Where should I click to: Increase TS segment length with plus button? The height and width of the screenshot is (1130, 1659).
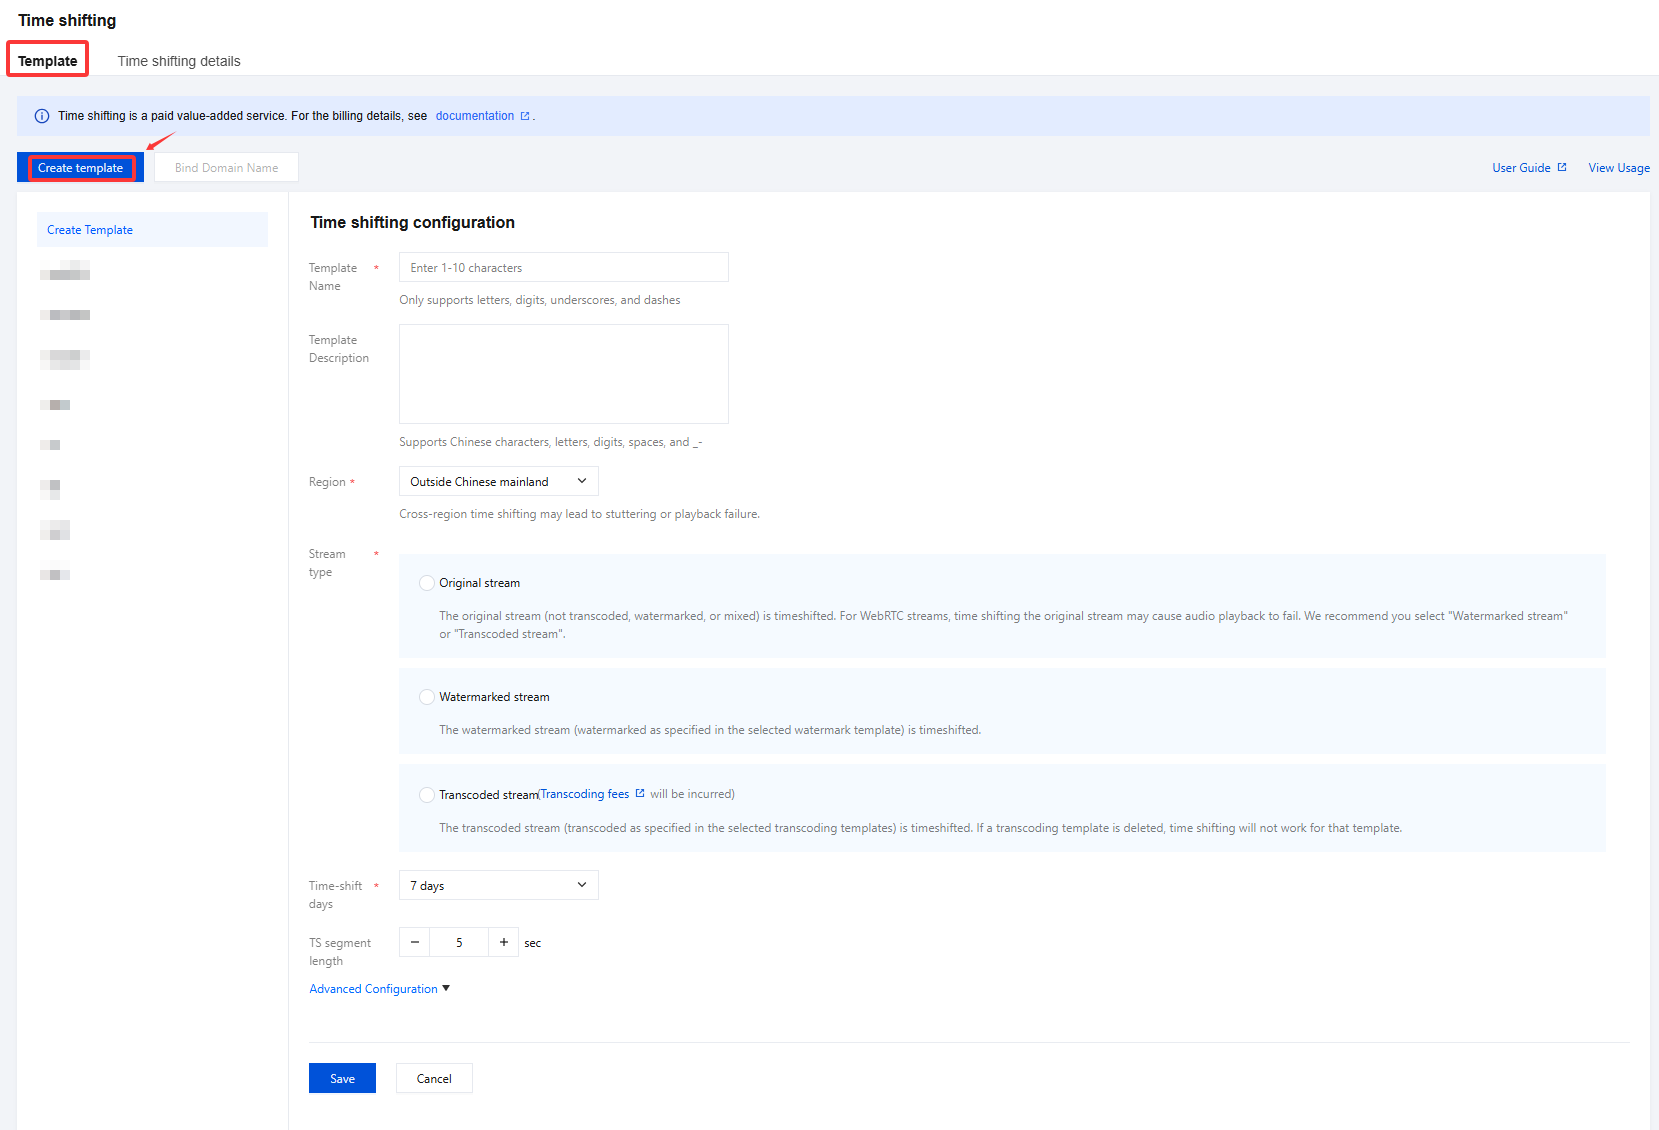tap(504, 942)
